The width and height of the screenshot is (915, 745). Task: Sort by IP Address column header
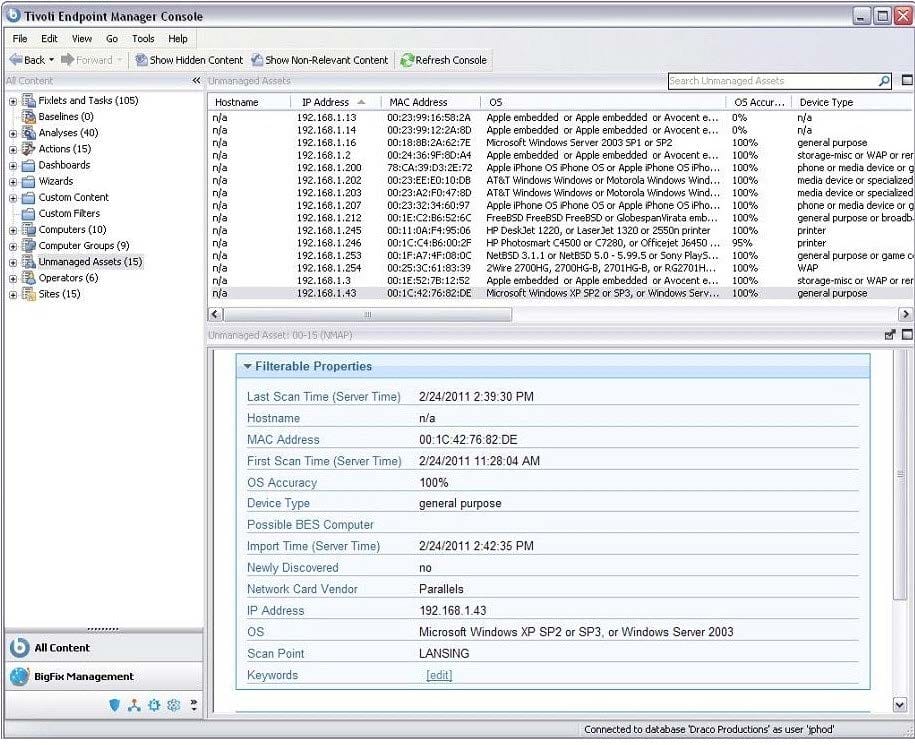click(x=336, y=102)
